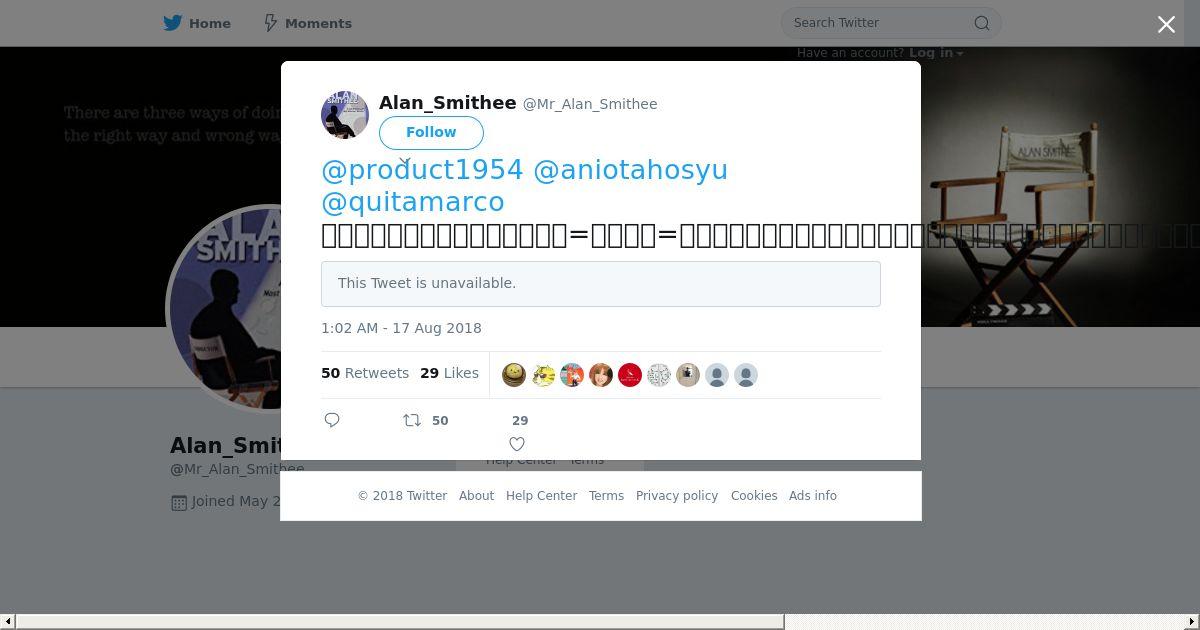This screenshot has height=630, width=1200.
Task: Follow Alan_Smithee
Action: point(431,132)
